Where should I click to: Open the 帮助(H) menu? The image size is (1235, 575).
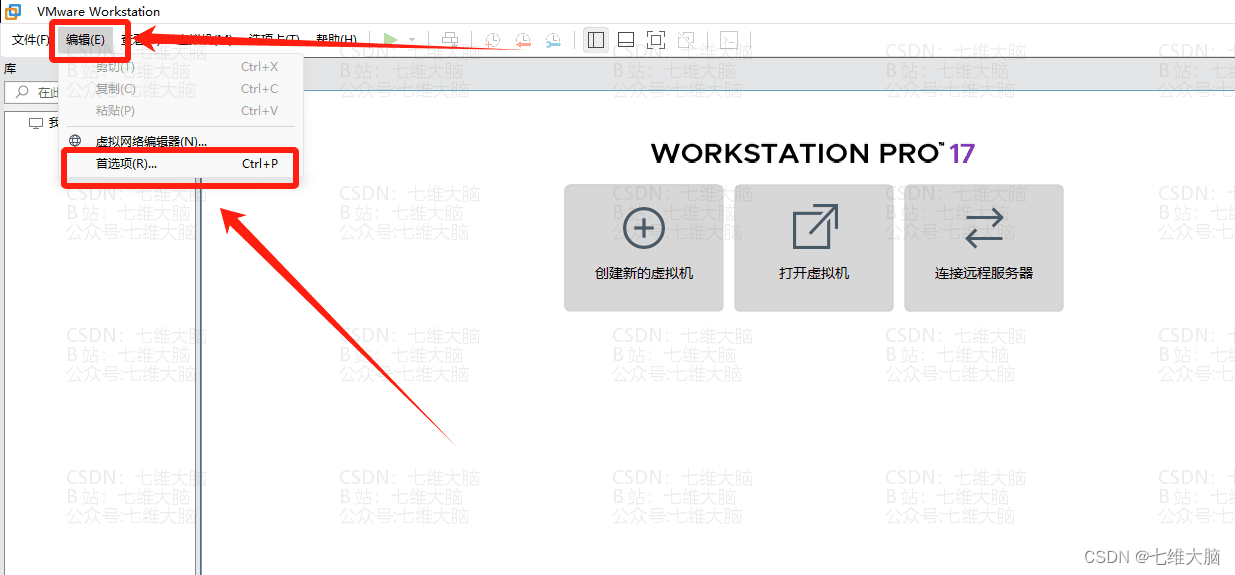(336, 40)
